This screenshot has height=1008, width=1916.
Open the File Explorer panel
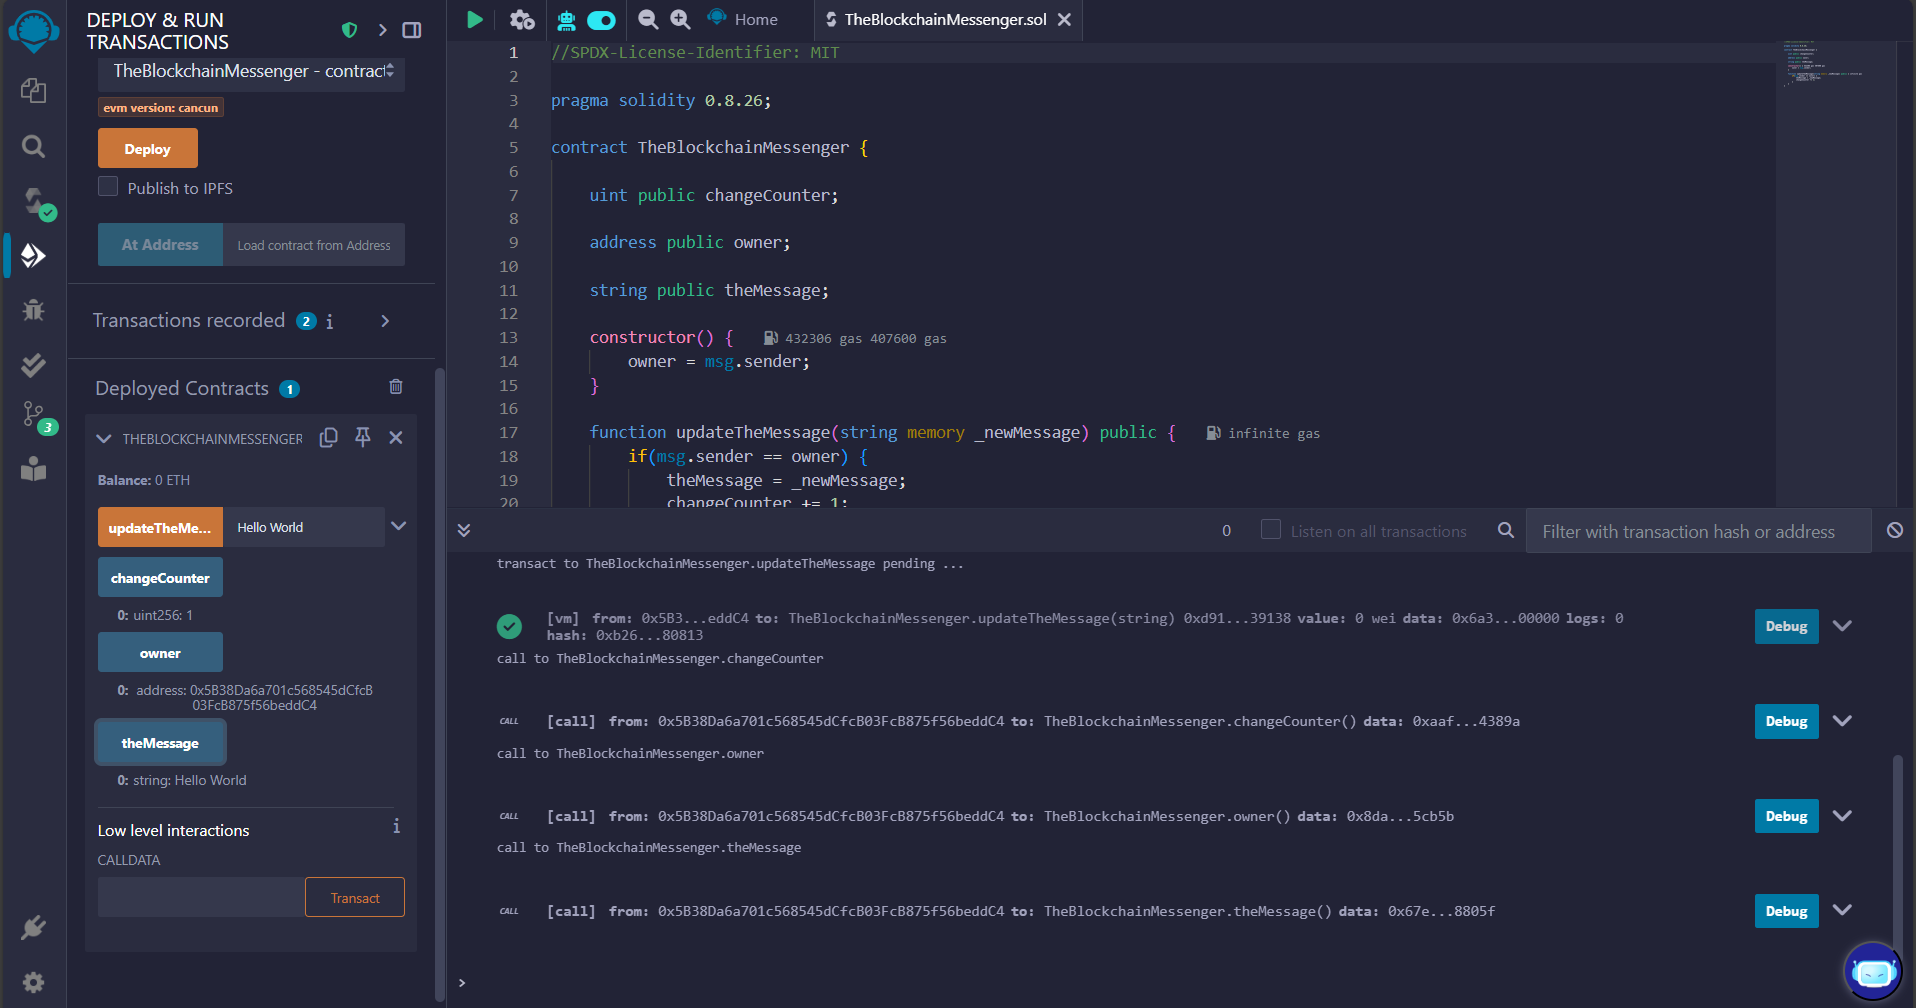[x=33, y=90]
